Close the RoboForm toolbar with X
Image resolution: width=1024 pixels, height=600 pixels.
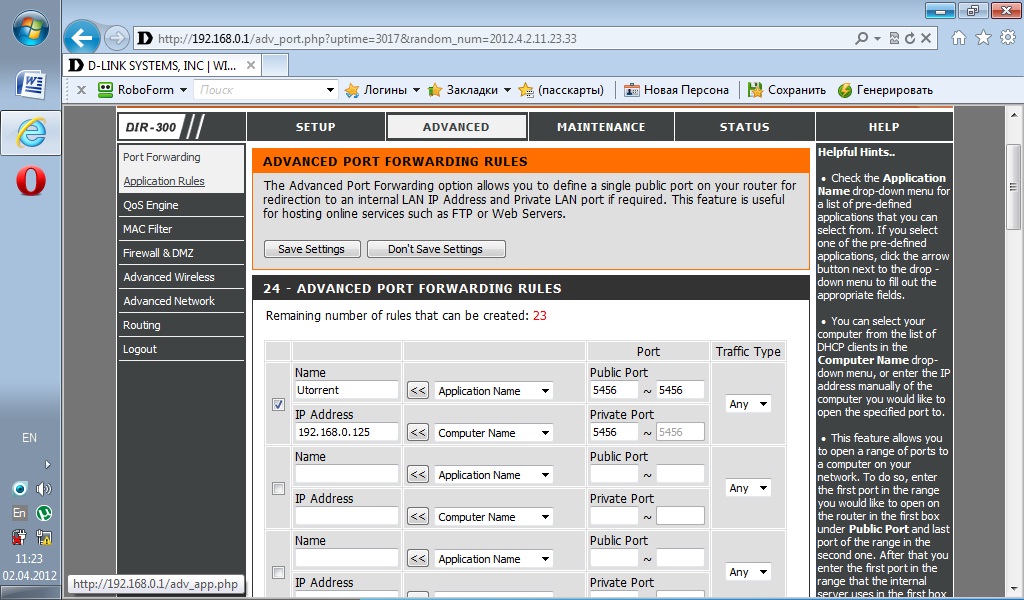[x=82, y=90]
